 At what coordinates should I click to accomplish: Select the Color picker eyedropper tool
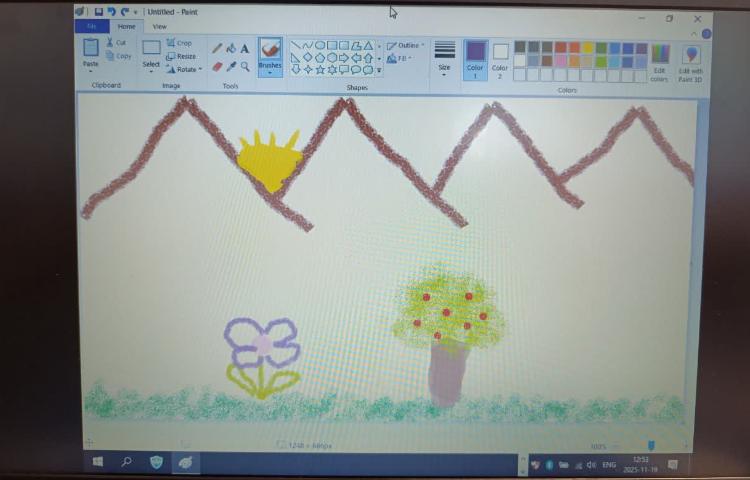(x=231, y=67)
